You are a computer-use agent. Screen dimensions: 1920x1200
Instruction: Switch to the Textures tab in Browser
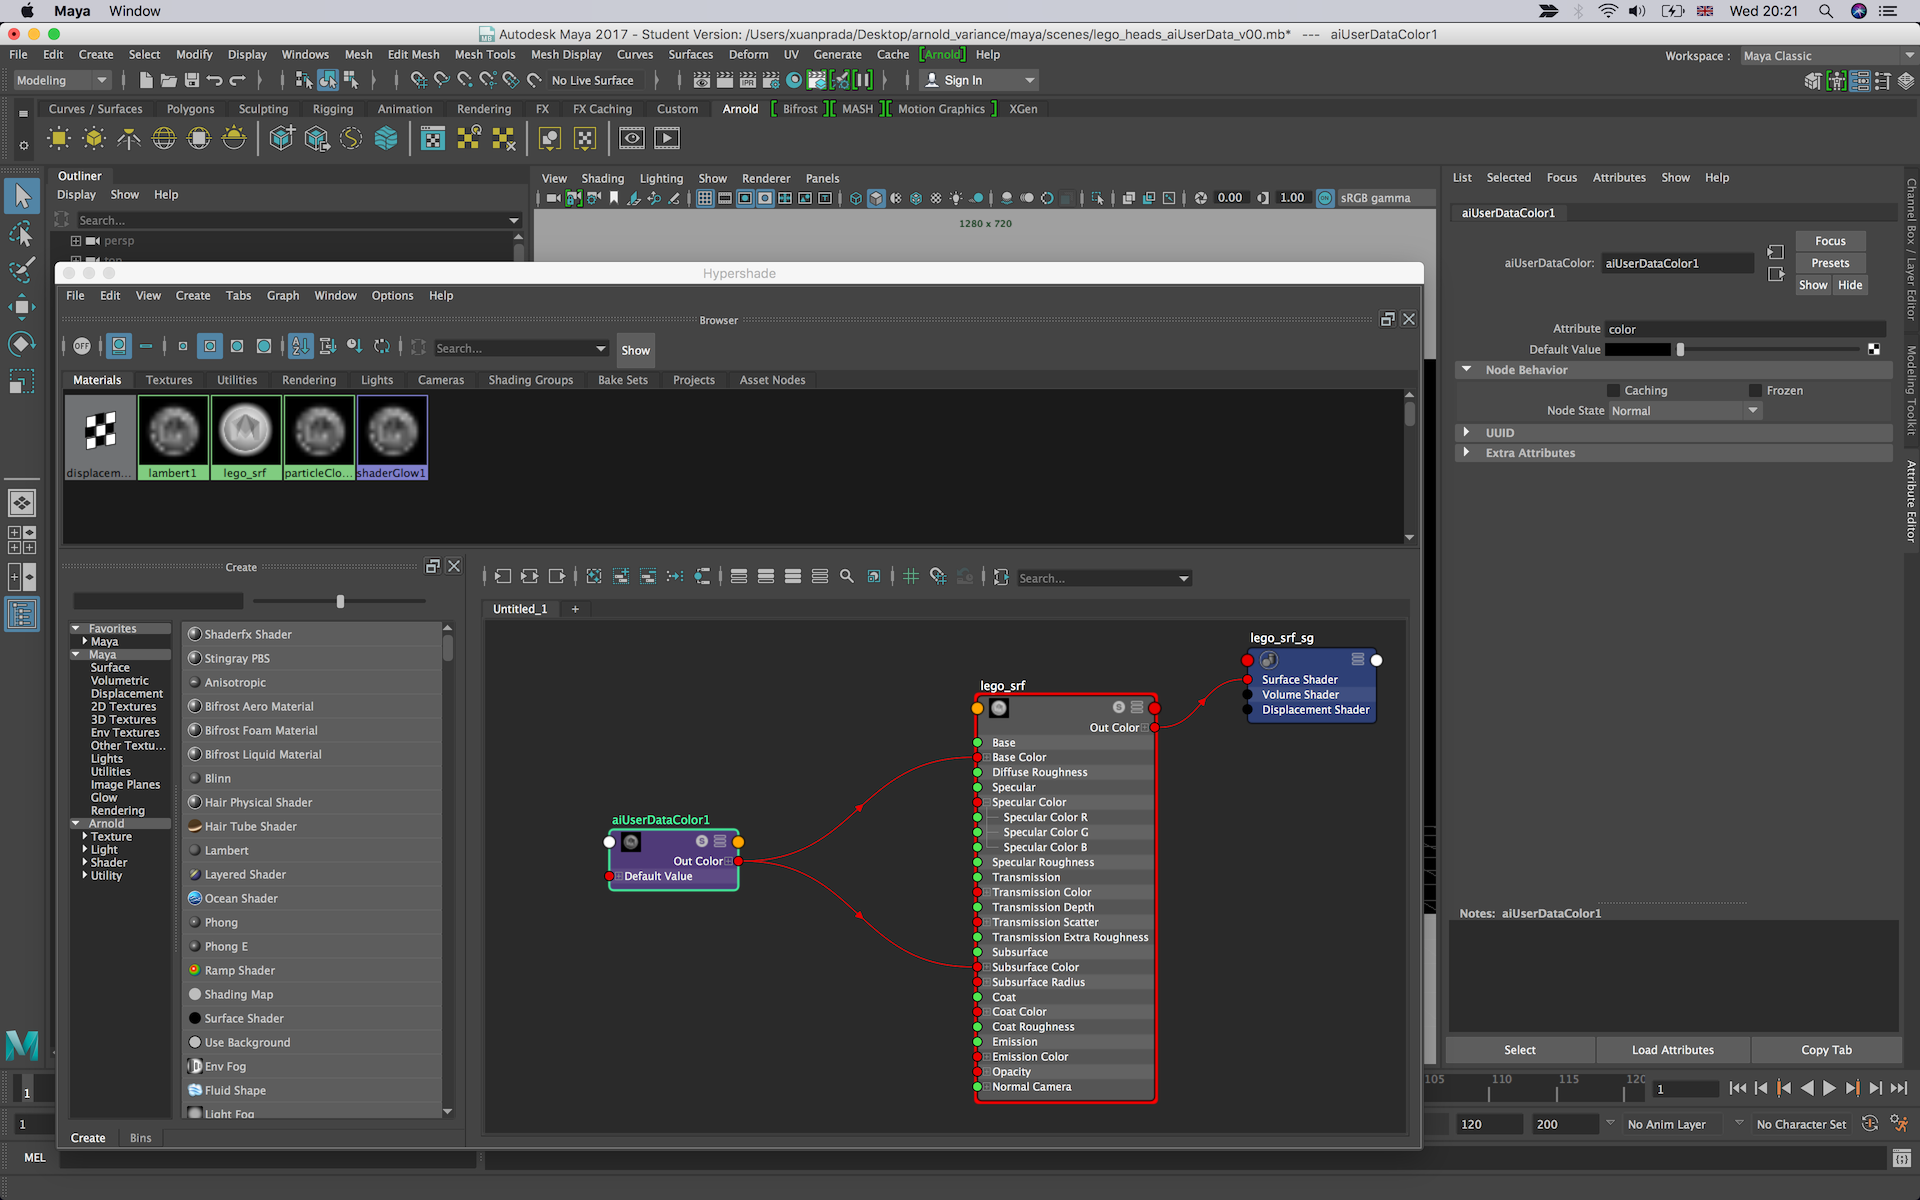(169, 380)
